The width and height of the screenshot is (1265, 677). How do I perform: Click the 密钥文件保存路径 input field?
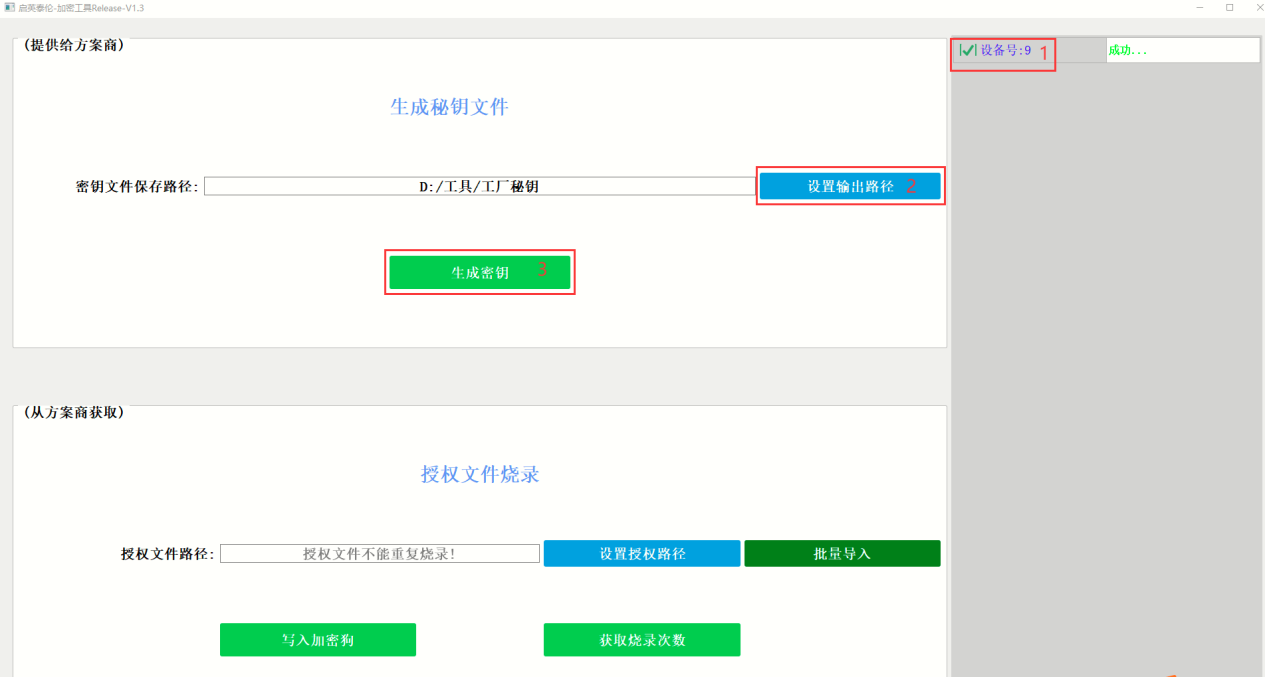click(x=479, y=186)
